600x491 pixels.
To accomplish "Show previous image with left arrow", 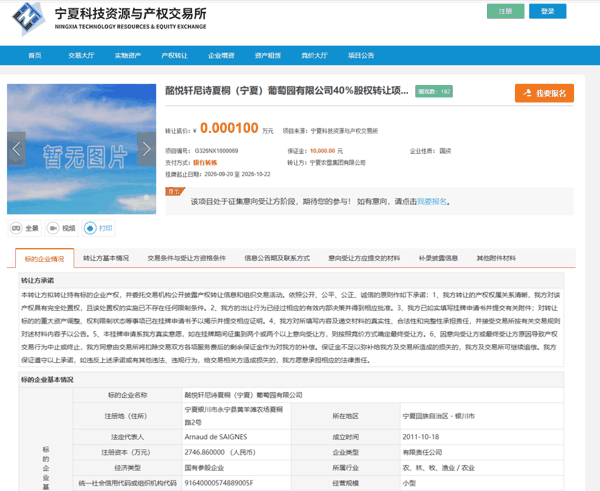I will (16, 149).
